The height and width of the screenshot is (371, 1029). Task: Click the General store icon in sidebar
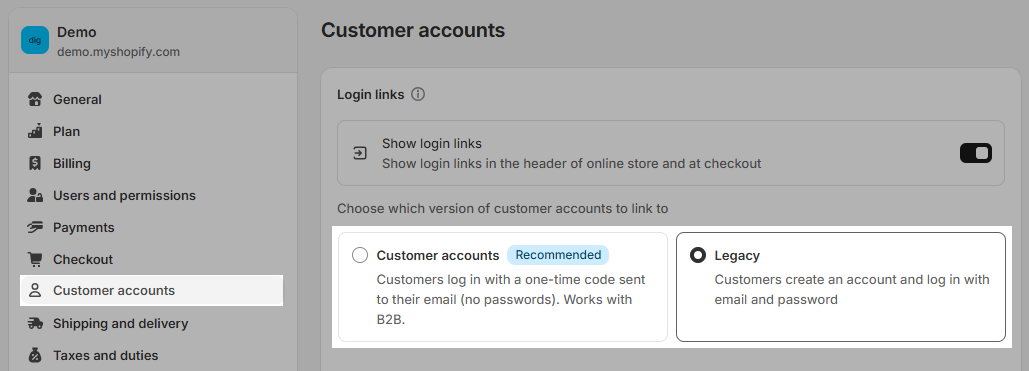(x=35, y=99)
